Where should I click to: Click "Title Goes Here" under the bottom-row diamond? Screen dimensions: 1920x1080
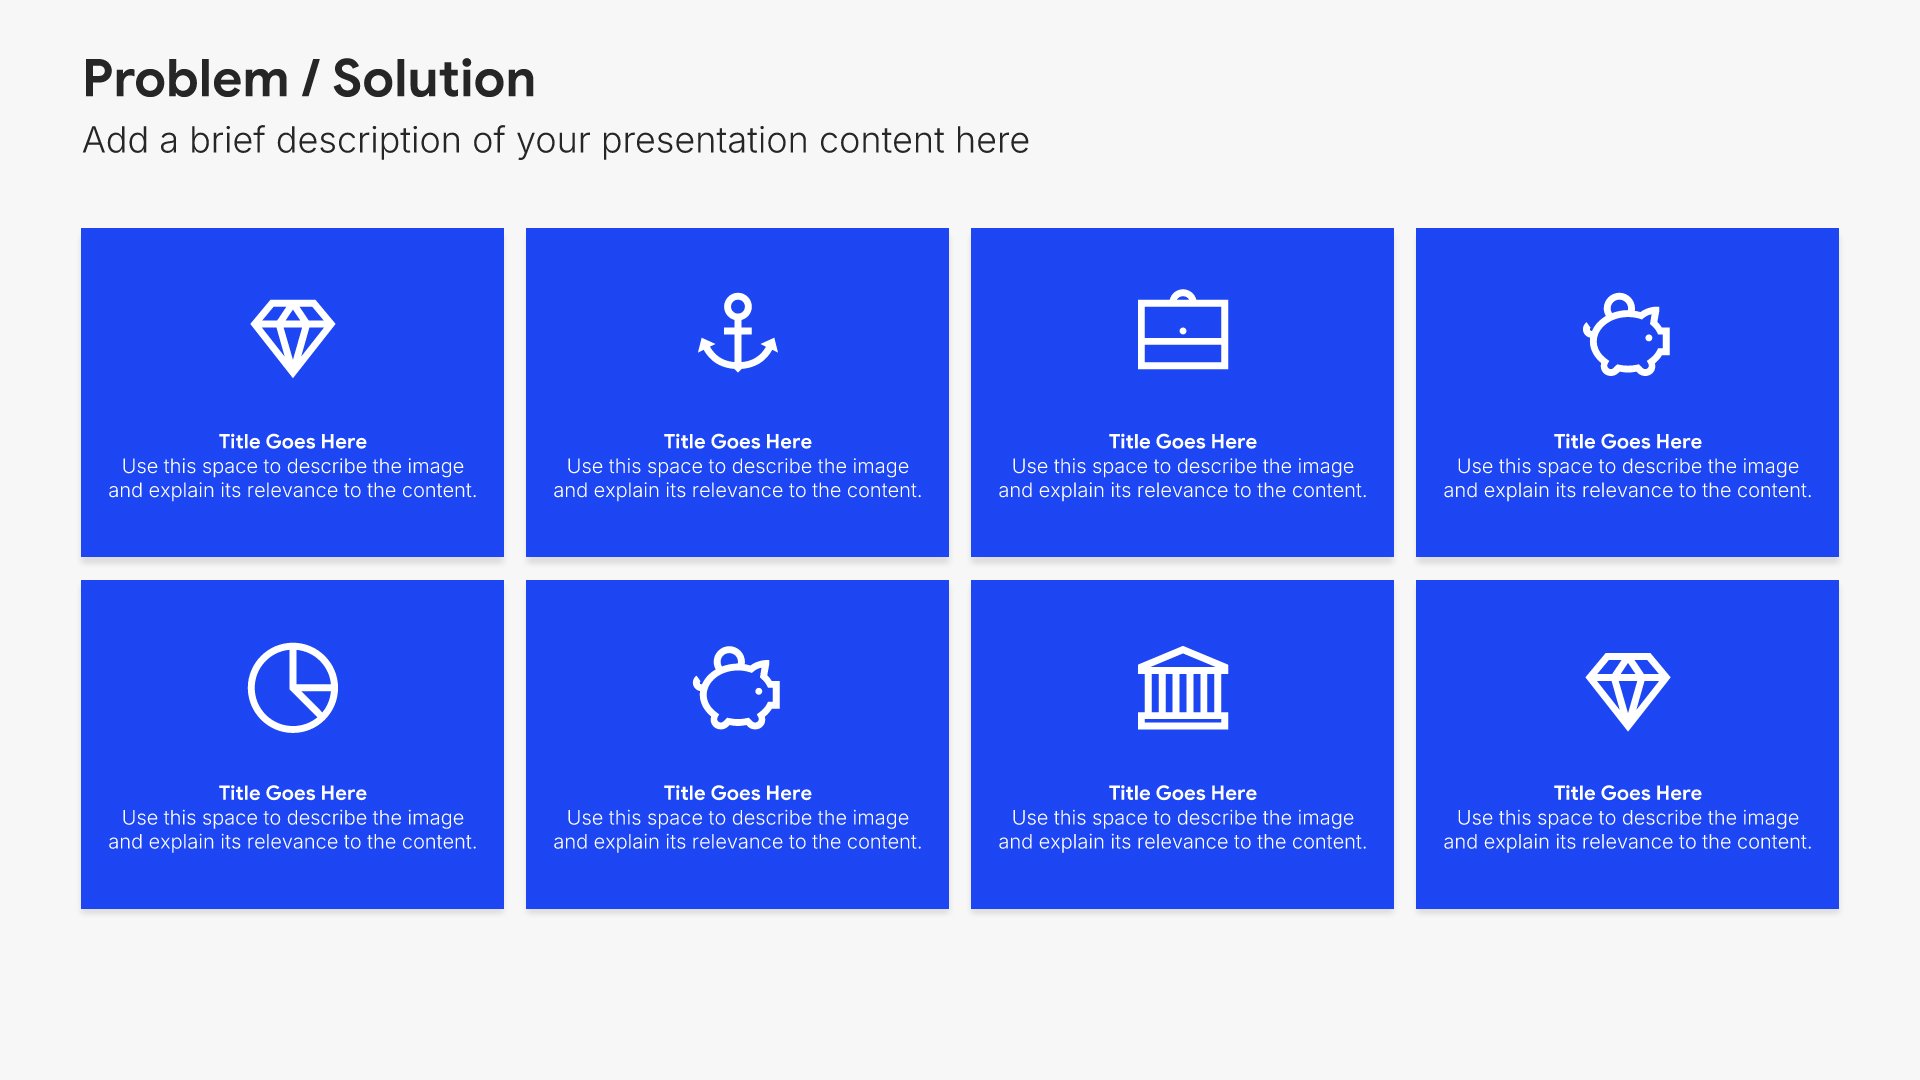pyautogui.click(x=1628, y=793)
